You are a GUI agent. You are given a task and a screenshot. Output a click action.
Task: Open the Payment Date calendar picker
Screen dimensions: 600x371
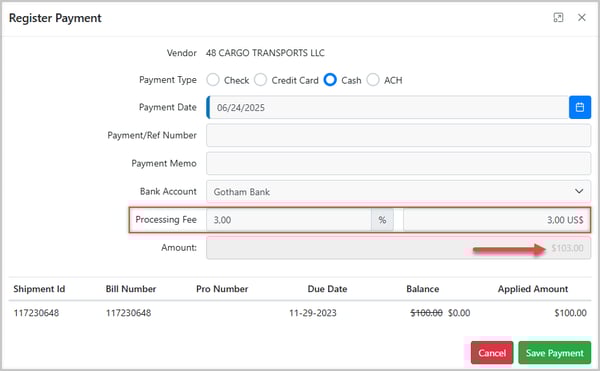click(580, 107)
